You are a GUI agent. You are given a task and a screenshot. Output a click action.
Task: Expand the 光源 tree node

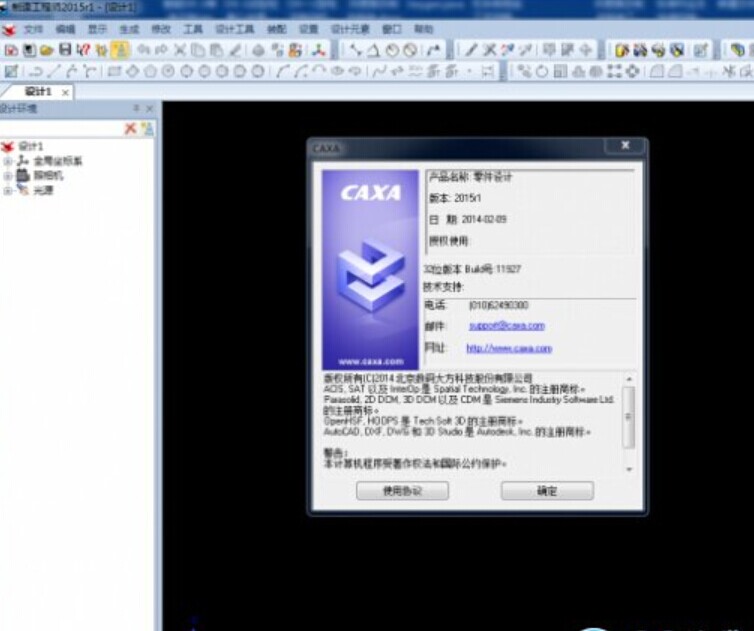point(7,191)
